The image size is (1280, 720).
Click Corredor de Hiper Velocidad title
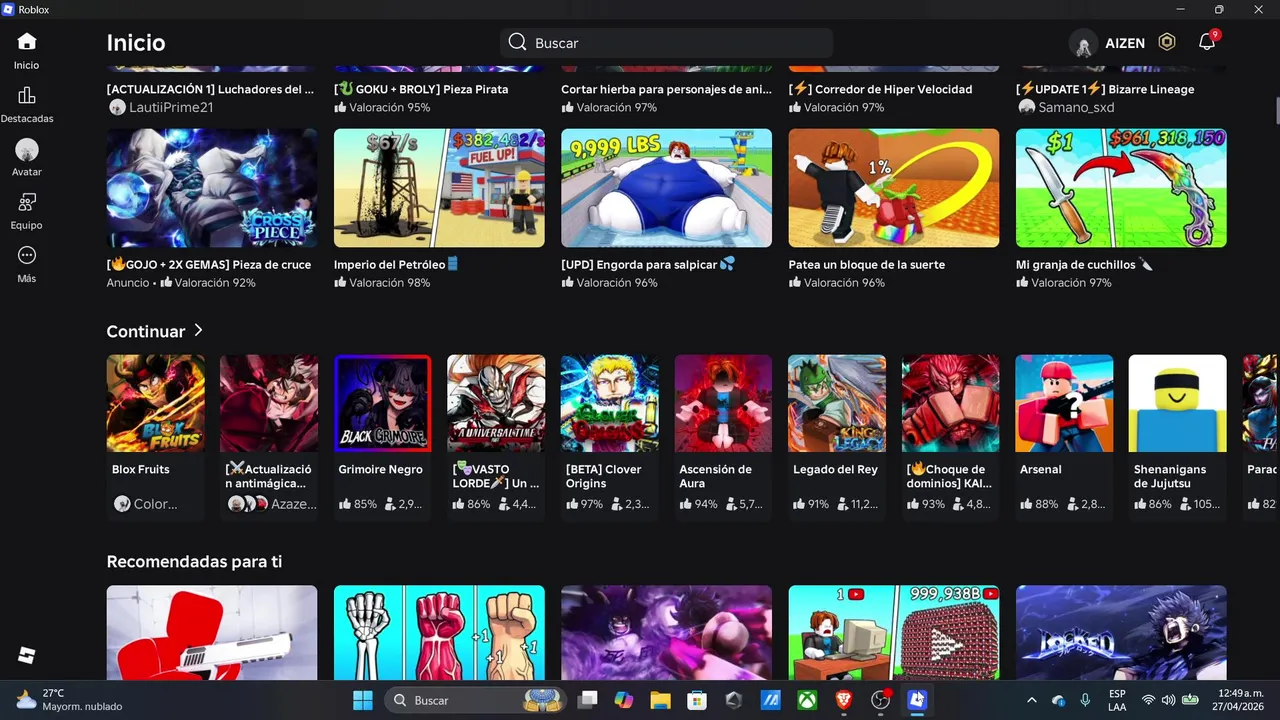click(x=880, y=89)
